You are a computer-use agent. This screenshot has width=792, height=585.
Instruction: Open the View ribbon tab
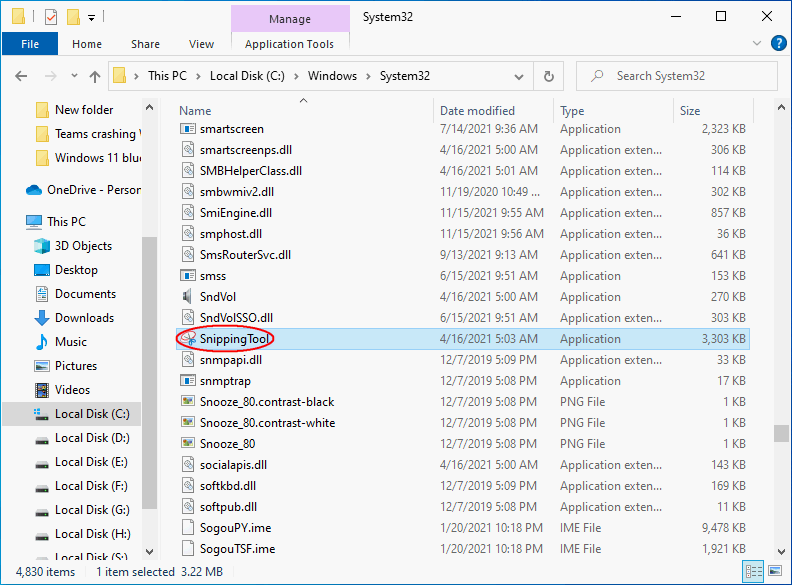(202, 44)
